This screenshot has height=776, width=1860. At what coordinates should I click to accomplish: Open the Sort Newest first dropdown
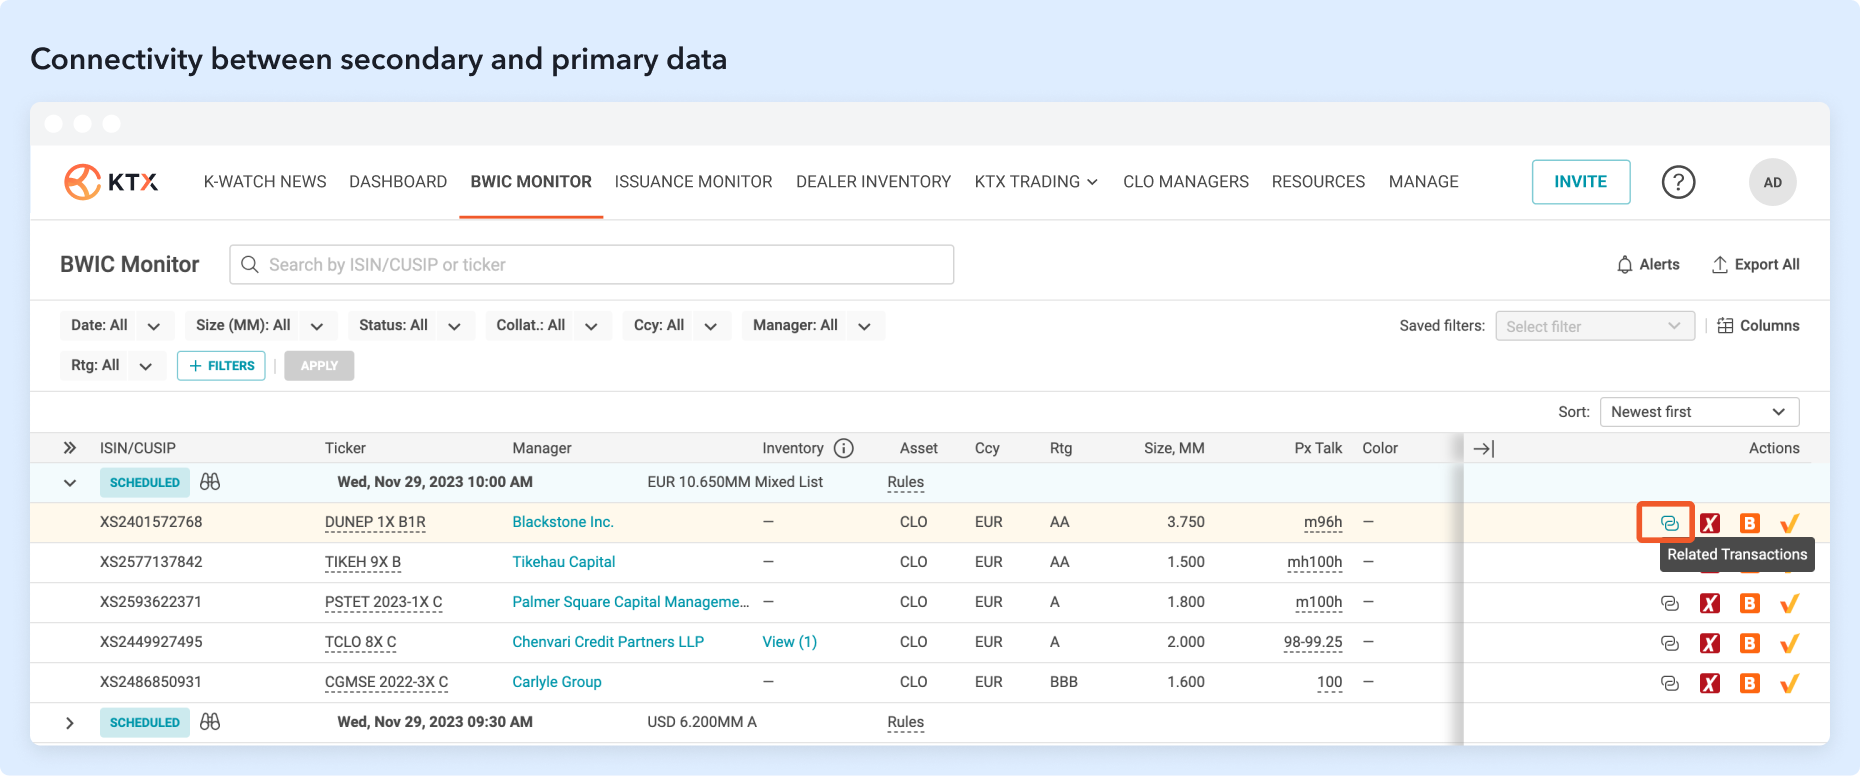click(x=1698, y=412)
